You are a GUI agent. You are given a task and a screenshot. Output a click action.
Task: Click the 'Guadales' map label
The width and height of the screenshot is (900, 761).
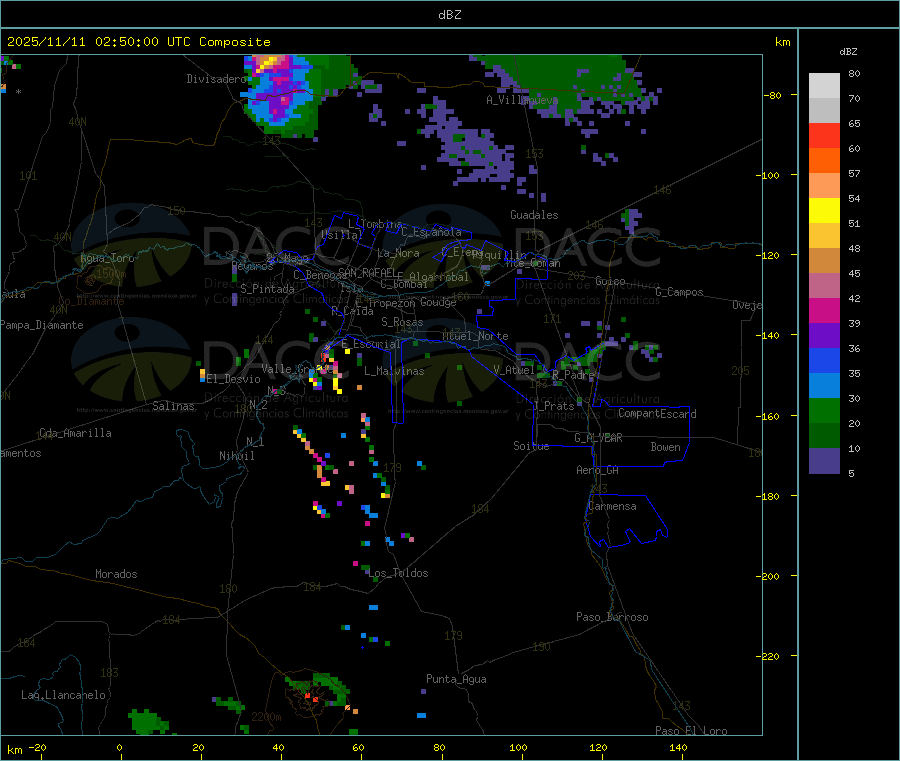(534, 215)
